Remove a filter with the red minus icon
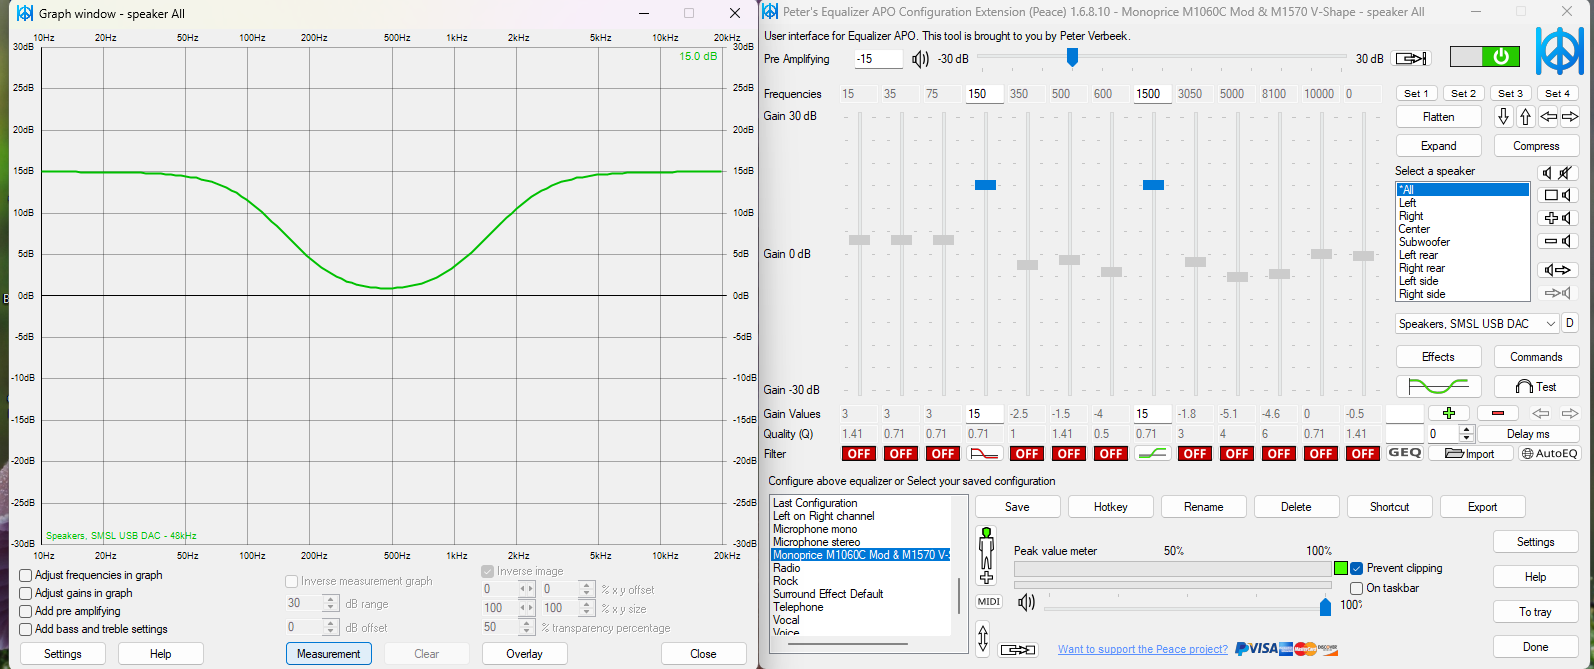Image resolution: width=1594 pixels, height=669 pixels. [x=1497, y=413]
